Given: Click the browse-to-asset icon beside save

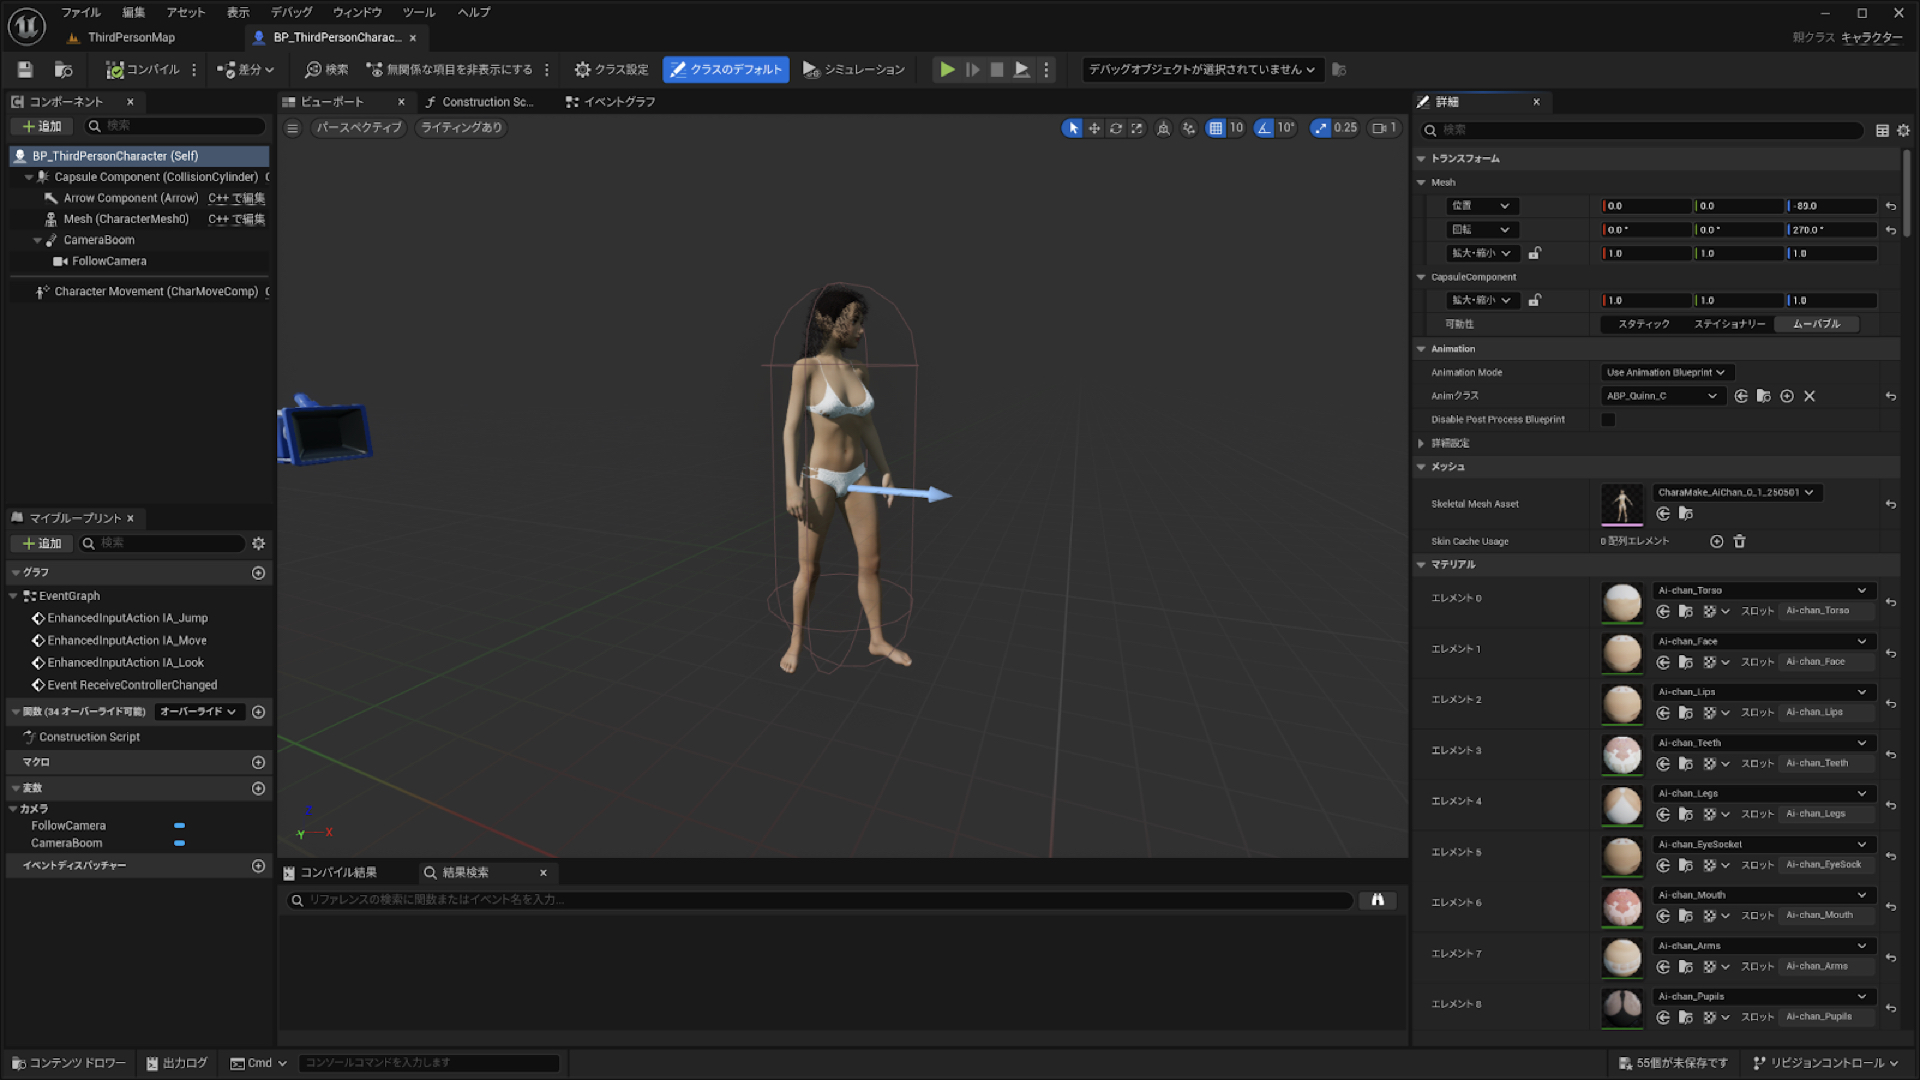Looking at the screenshot, I should click(x=63, y=69).
